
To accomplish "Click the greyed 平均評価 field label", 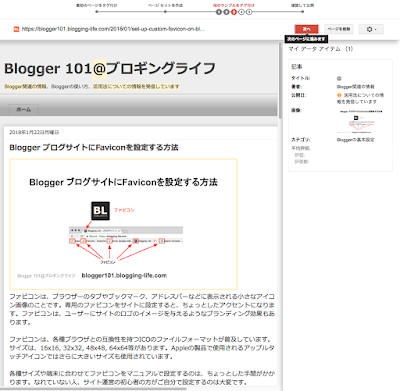I will tap(301, 148).
